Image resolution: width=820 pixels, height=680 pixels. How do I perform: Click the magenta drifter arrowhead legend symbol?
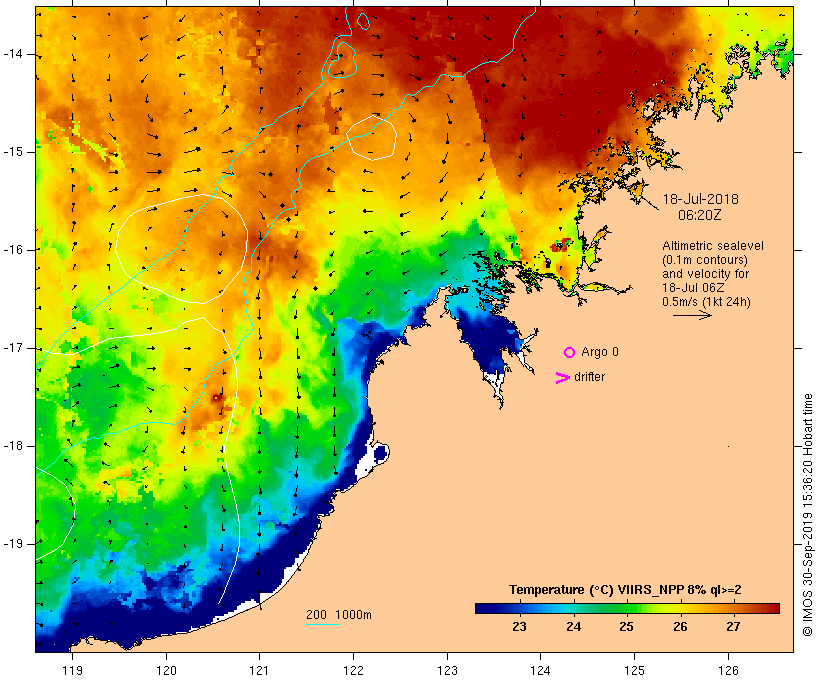[563, 378]
